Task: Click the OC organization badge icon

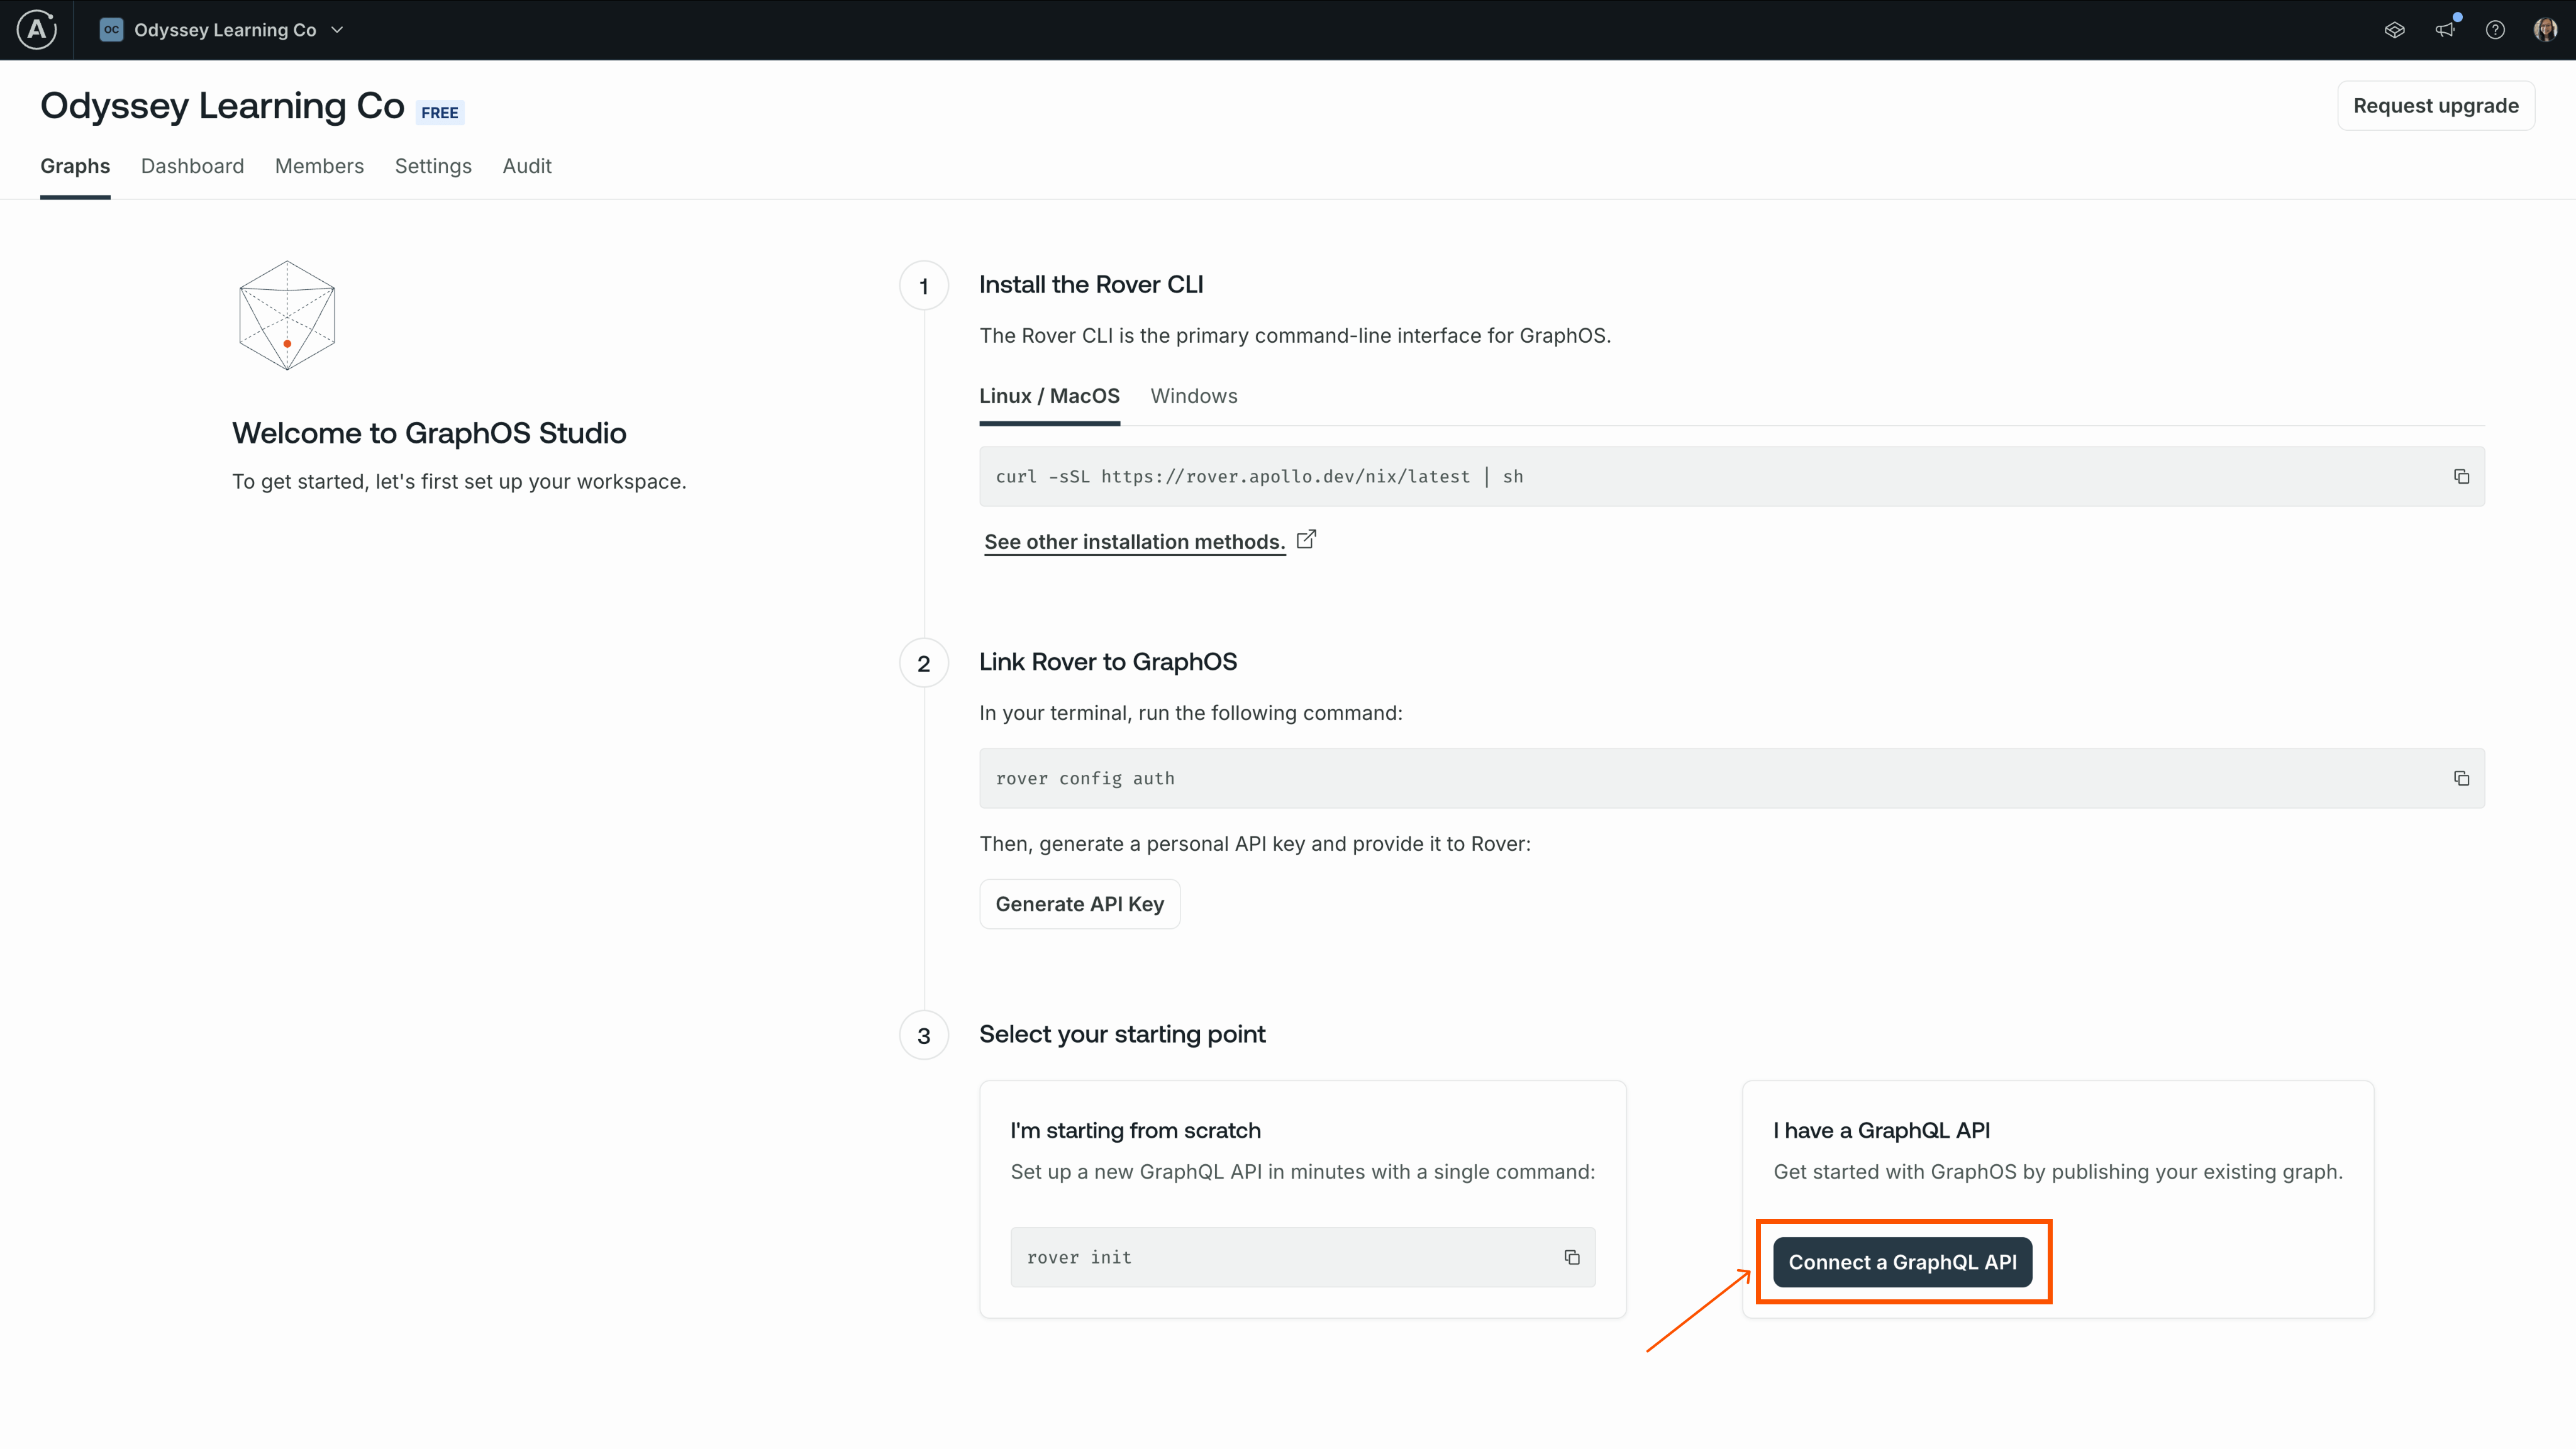Action: pos(111,29)
